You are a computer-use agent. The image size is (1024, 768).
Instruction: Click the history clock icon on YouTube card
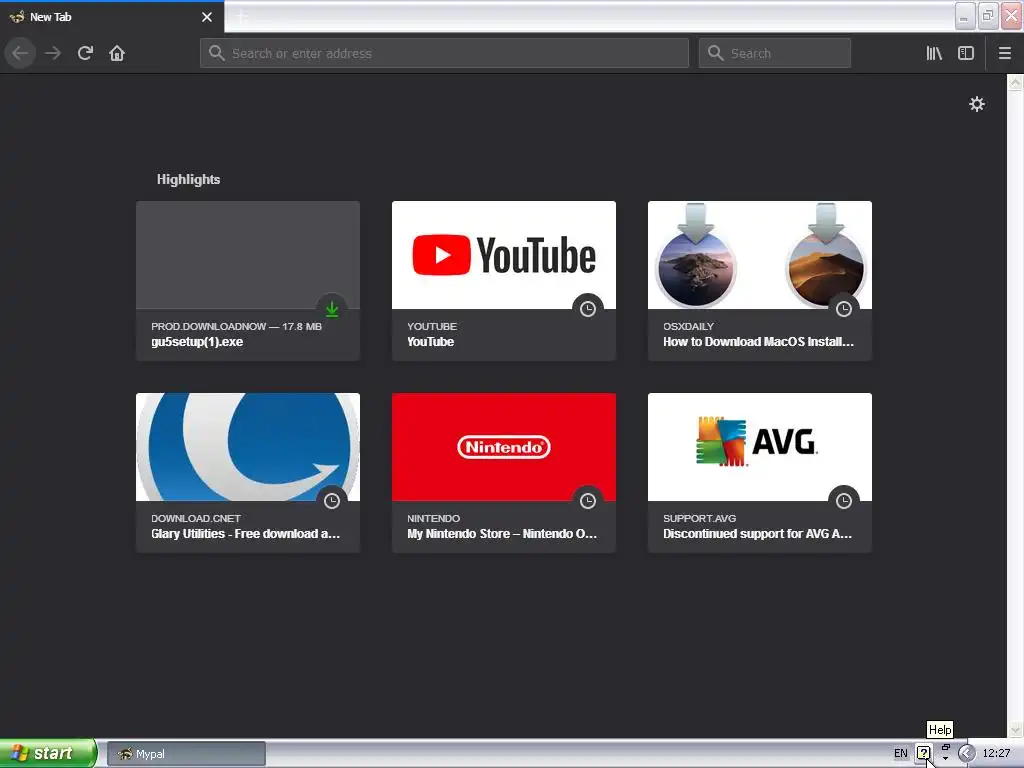pyautogui.click(x=588, y=309)
